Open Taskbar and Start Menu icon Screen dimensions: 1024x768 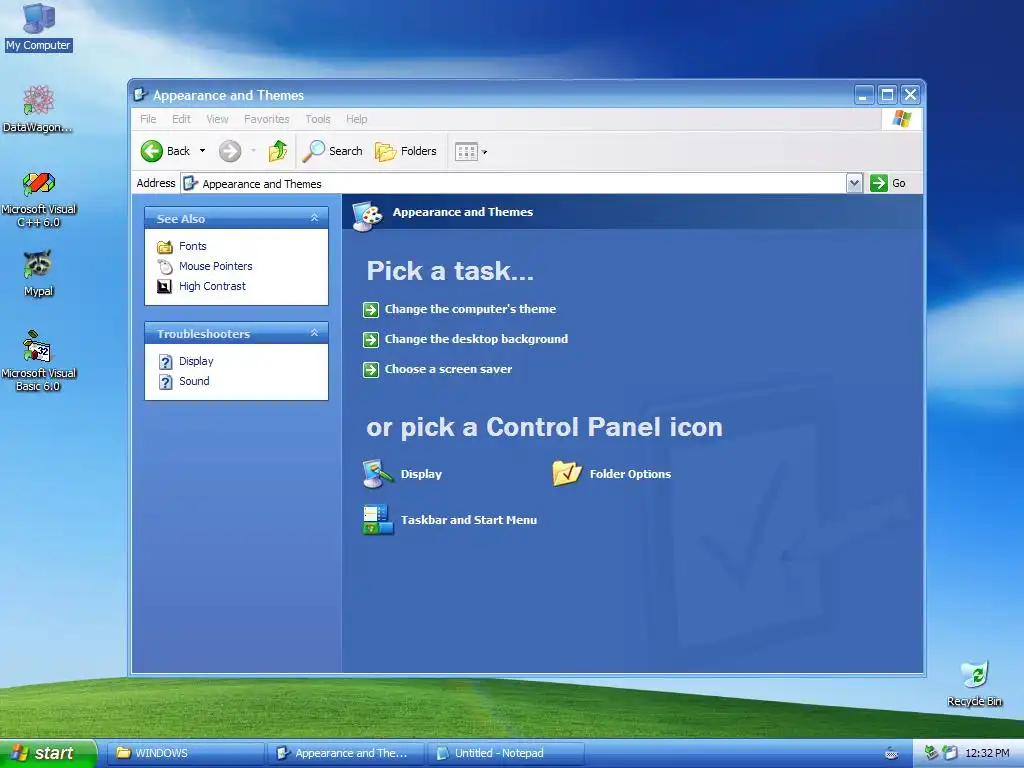point(378,520)
